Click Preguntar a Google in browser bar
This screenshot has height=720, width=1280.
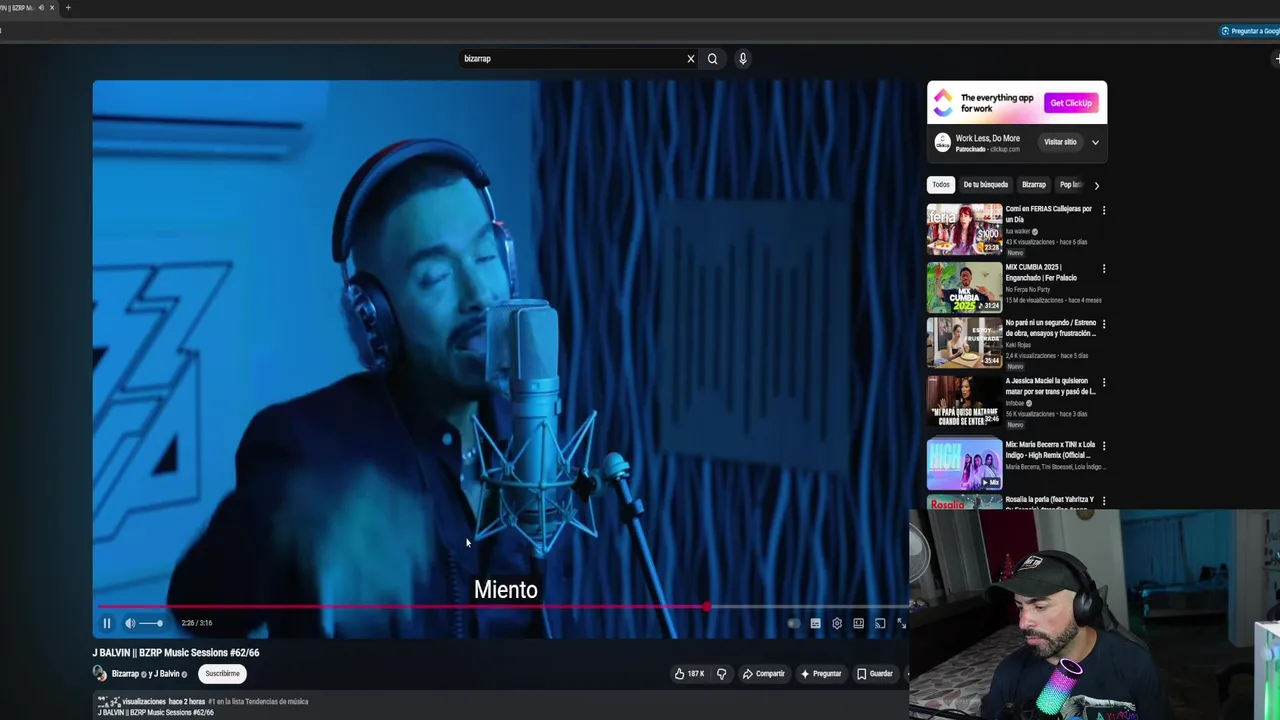pos(1250,31)
